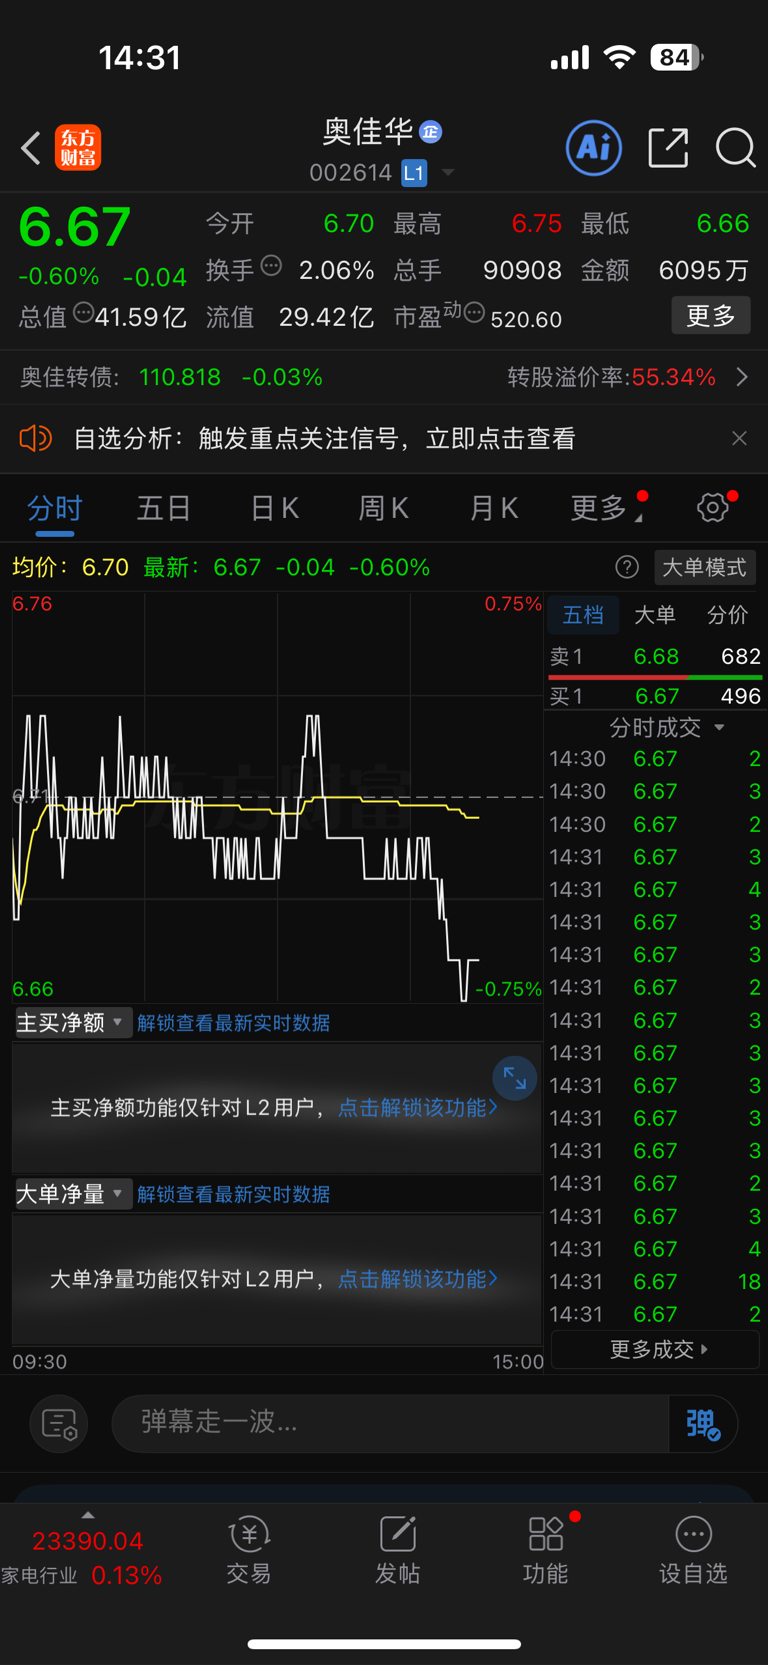Expand the stock code dropdown arrow

click(x=448, y=173)
